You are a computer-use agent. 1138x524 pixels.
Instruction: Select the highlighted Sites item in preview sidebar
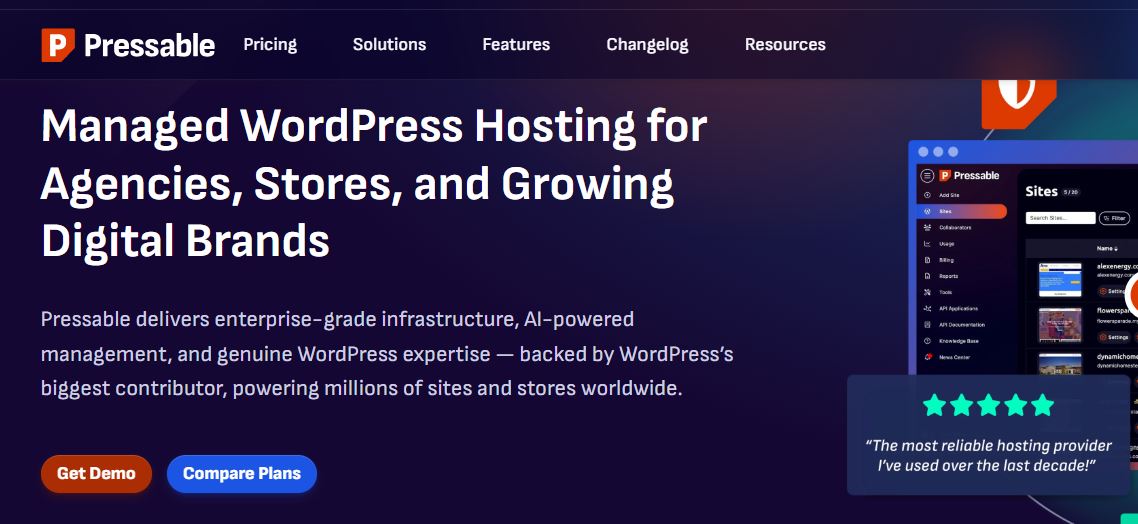(x=962, y=211)
